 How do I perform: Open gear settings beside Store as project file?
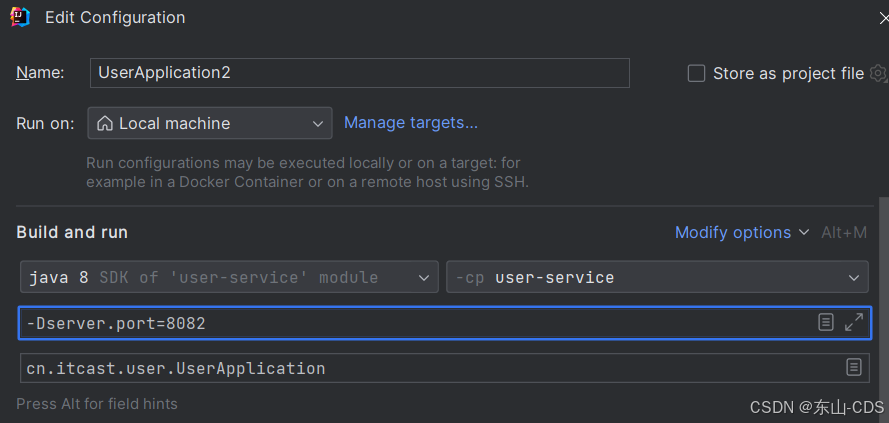(x=878, y=73)
